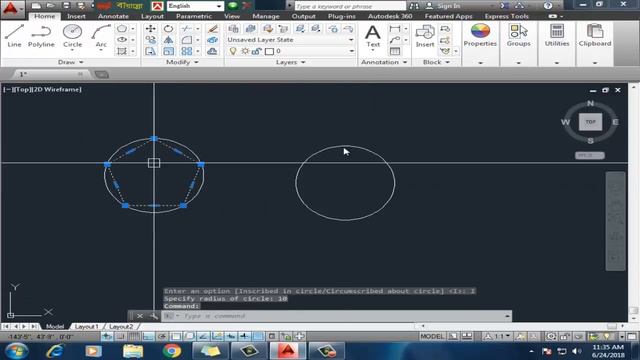Click [Top] view control label

(x=22, y=89)
